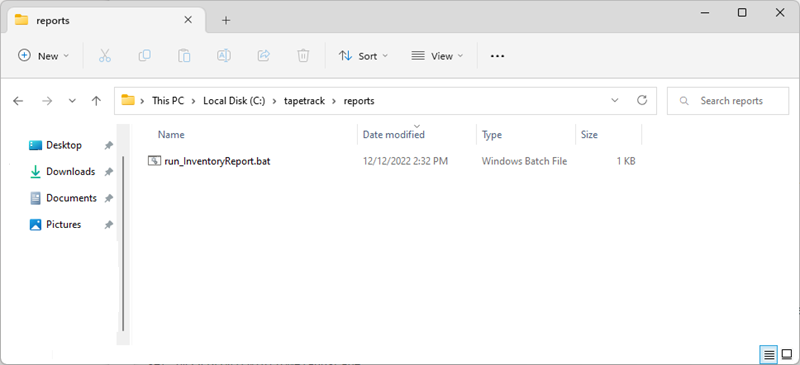This screenshot has height=365, width=800.
Task: Go up one folder level arrow
Action: pos(96,101)
